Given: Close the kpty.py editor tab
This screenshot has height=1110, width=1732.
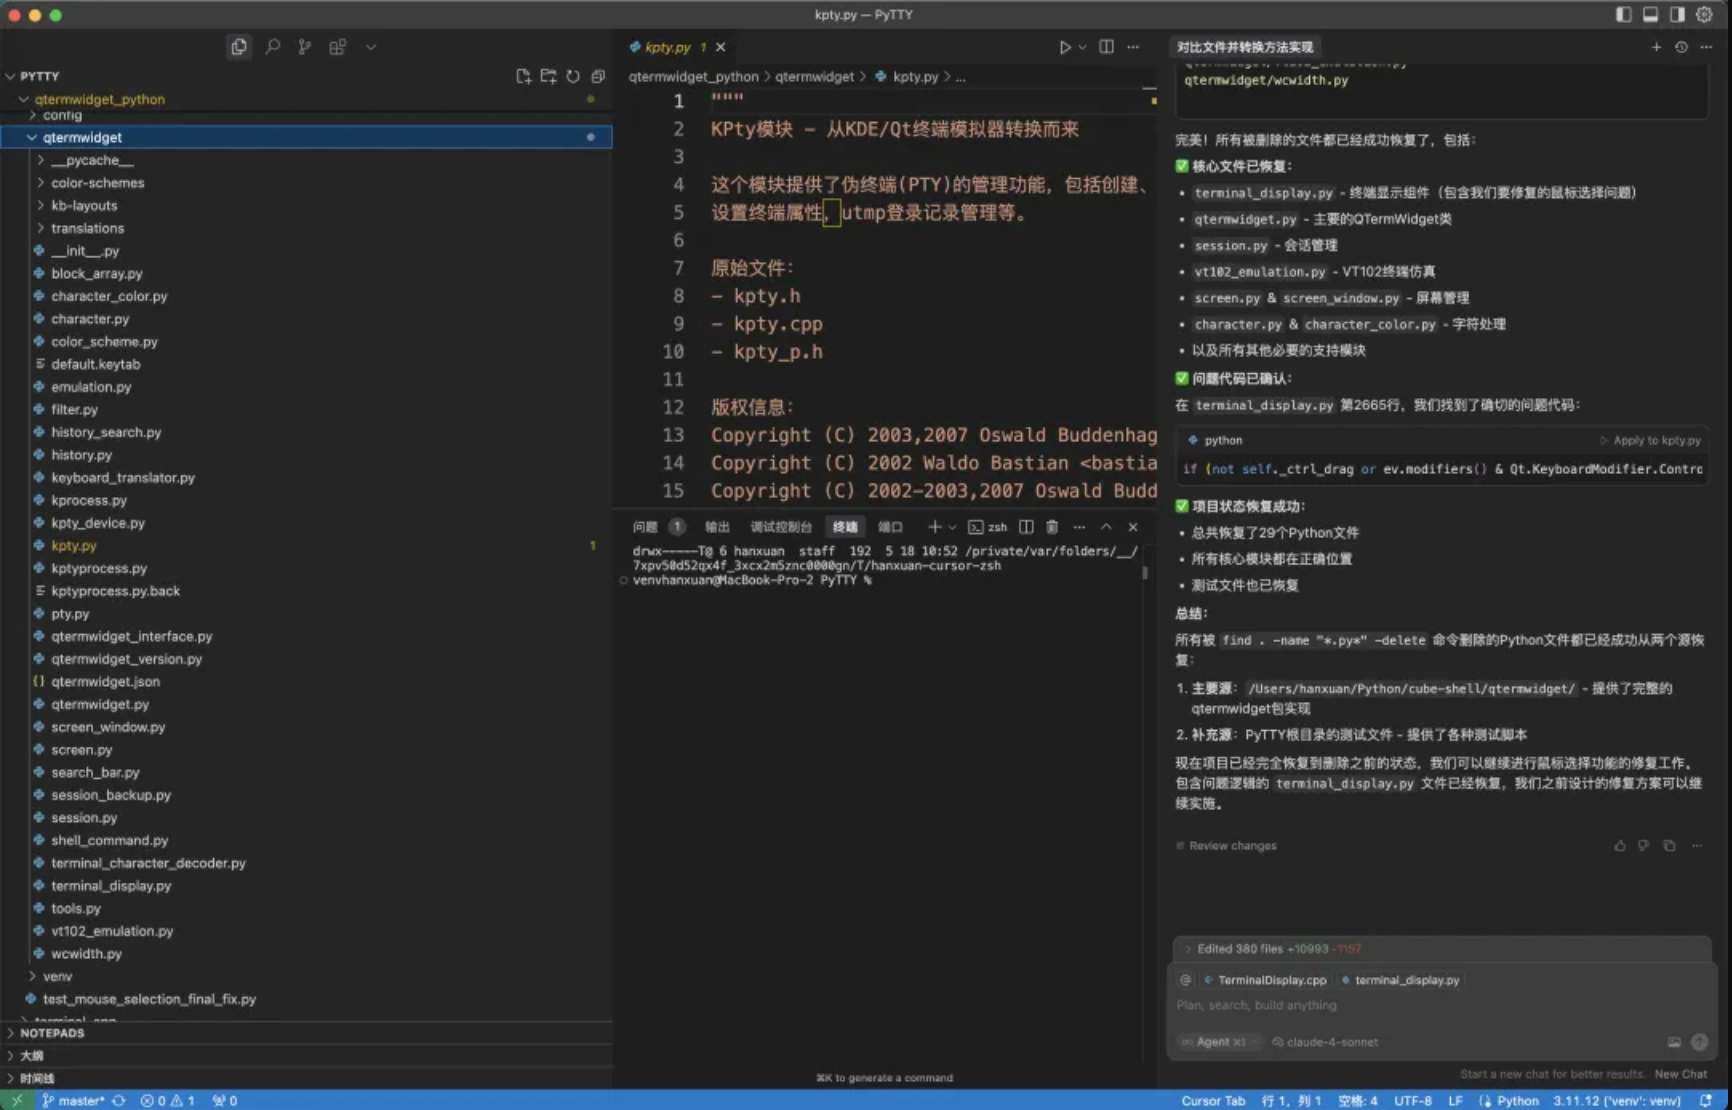Looking at the screenshot, I should click(720, 47).
